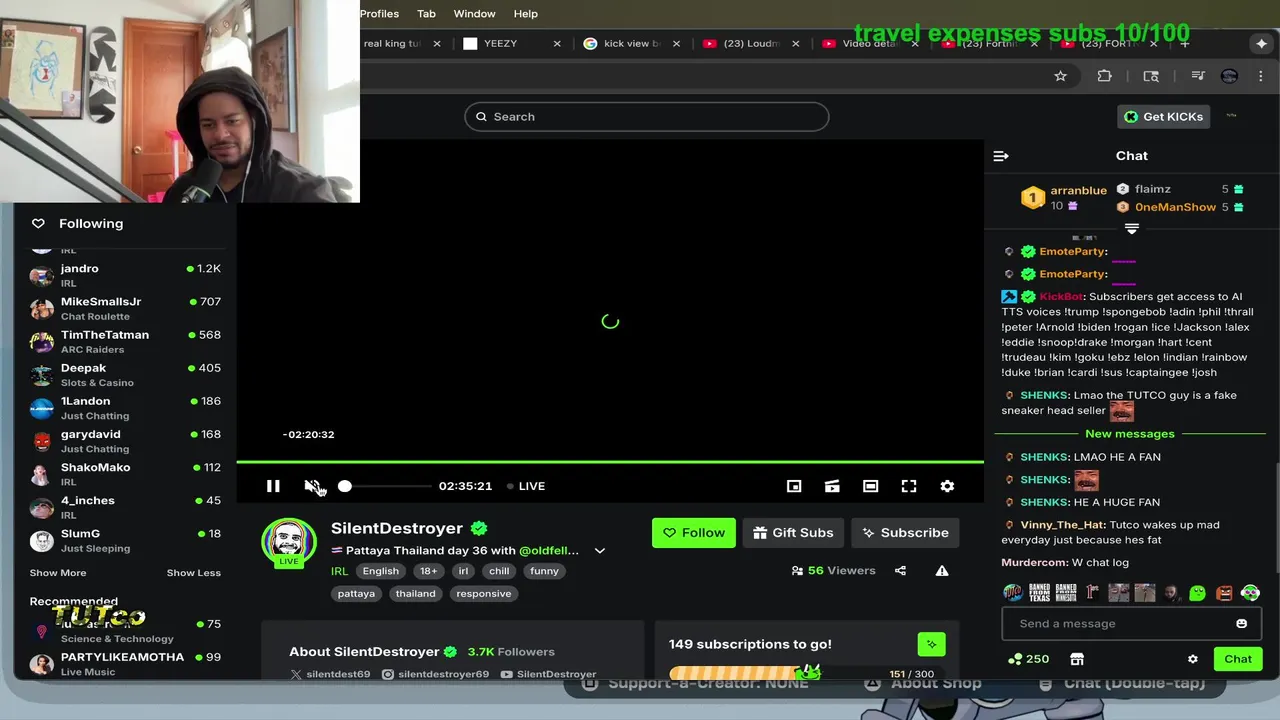The image size is (1280, 720).
Task: Open player settings gear
Action: (947, 486)
